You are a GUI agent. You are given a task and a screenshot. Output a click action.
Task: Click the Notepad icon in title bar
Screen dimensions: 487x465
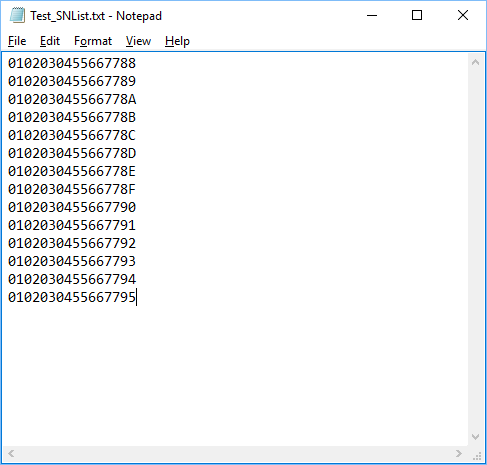point(17,16)
